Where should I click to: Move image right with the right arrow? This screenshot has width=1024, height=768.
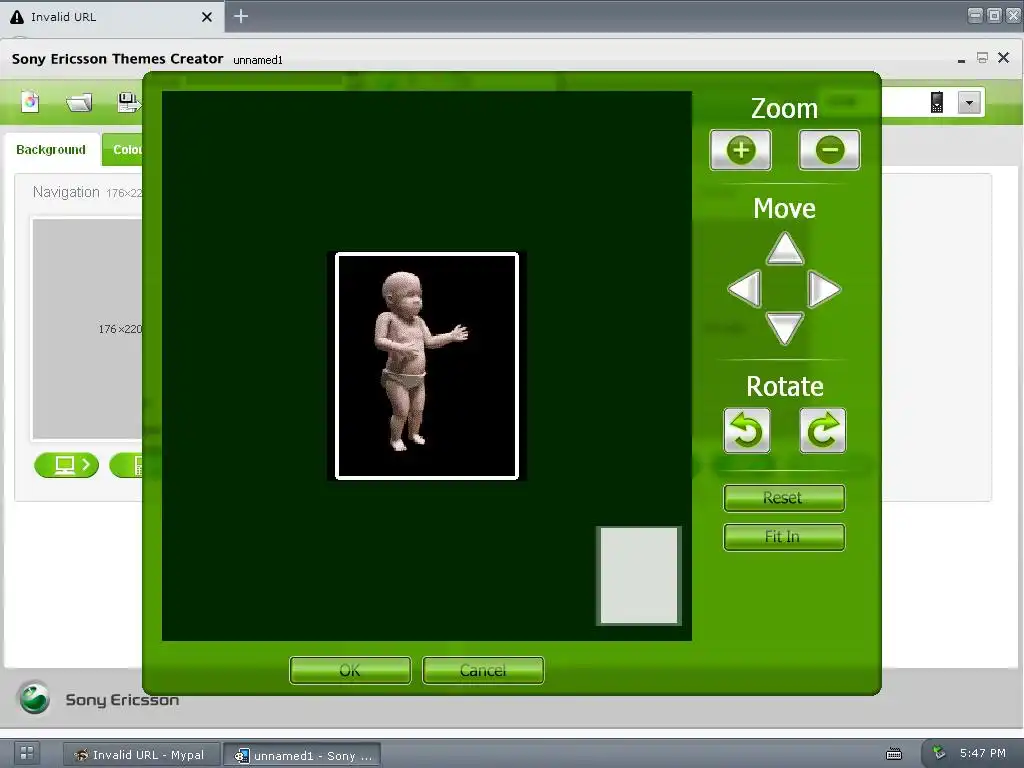point(824,289)
